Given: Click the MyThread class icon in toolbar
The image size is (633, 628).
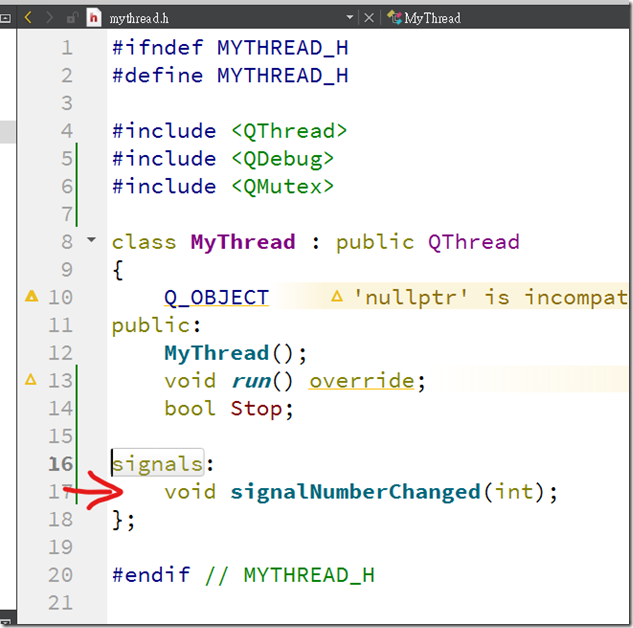Looking at the screenshot, I should [x=394, y=17].
